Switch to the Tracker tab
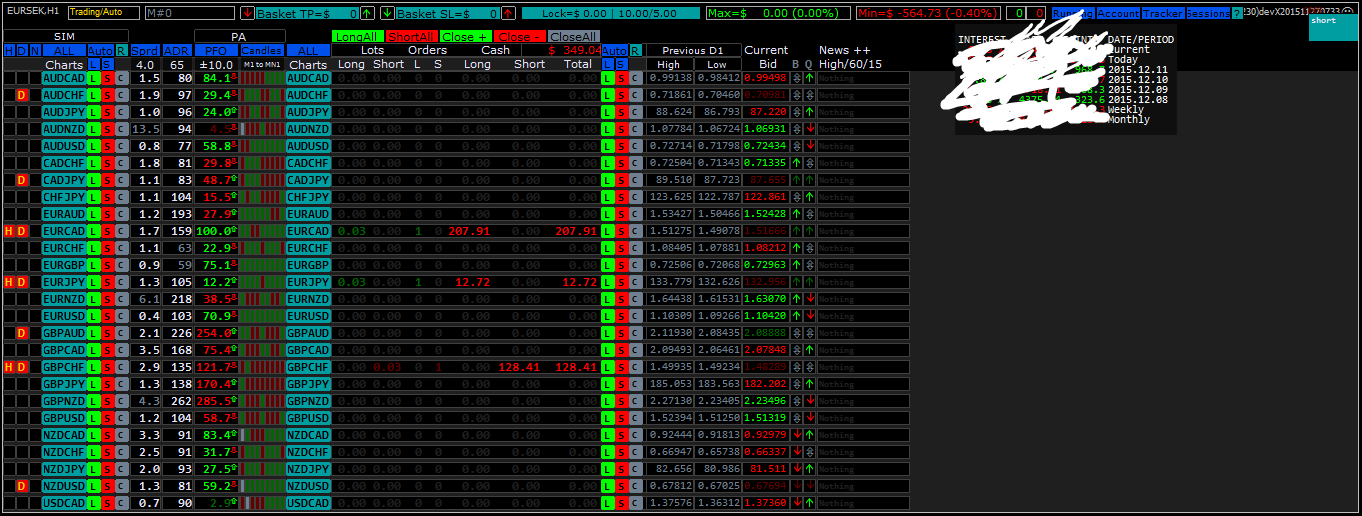The width and height of the screenshot is (1362, 516). pyautogui.click(x=1162, y=13)
